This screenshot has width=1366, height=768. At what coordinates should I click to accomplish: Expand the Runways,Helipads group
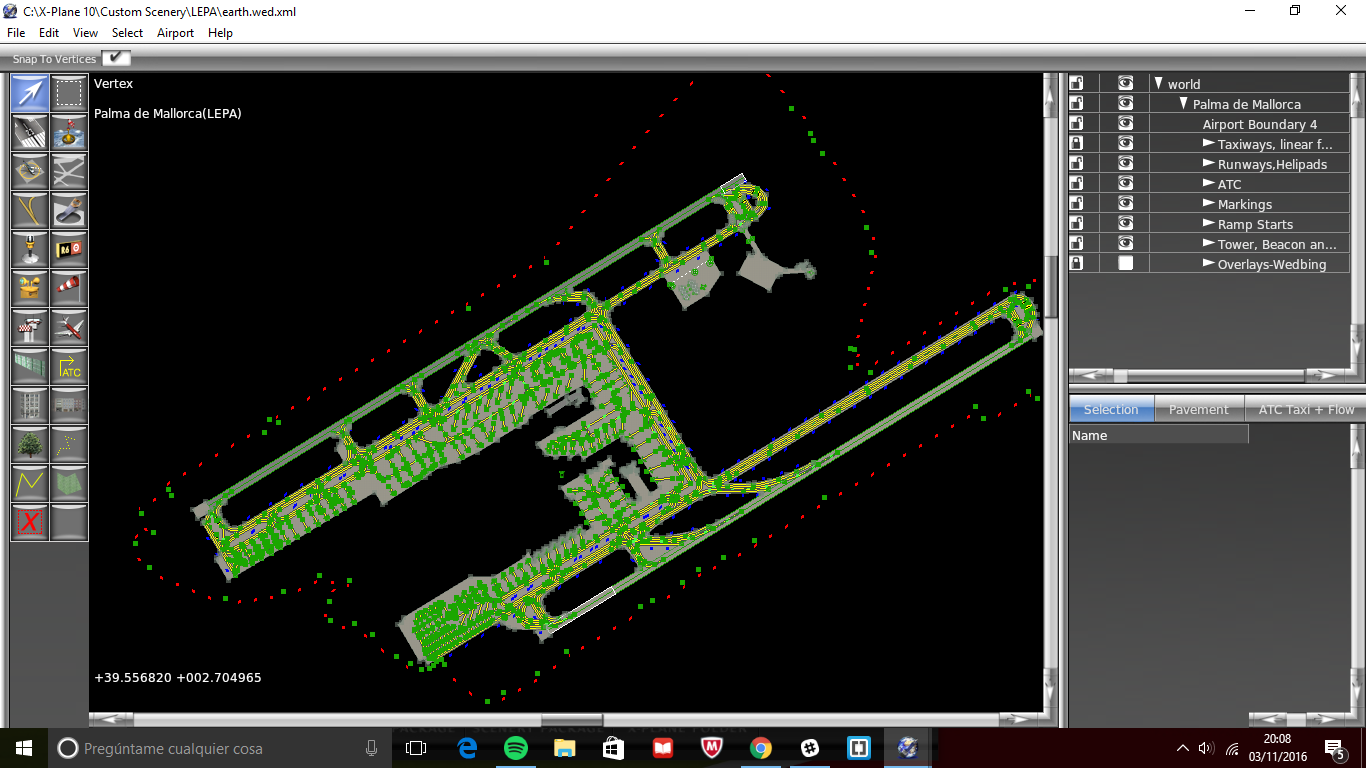point(1208,164)
